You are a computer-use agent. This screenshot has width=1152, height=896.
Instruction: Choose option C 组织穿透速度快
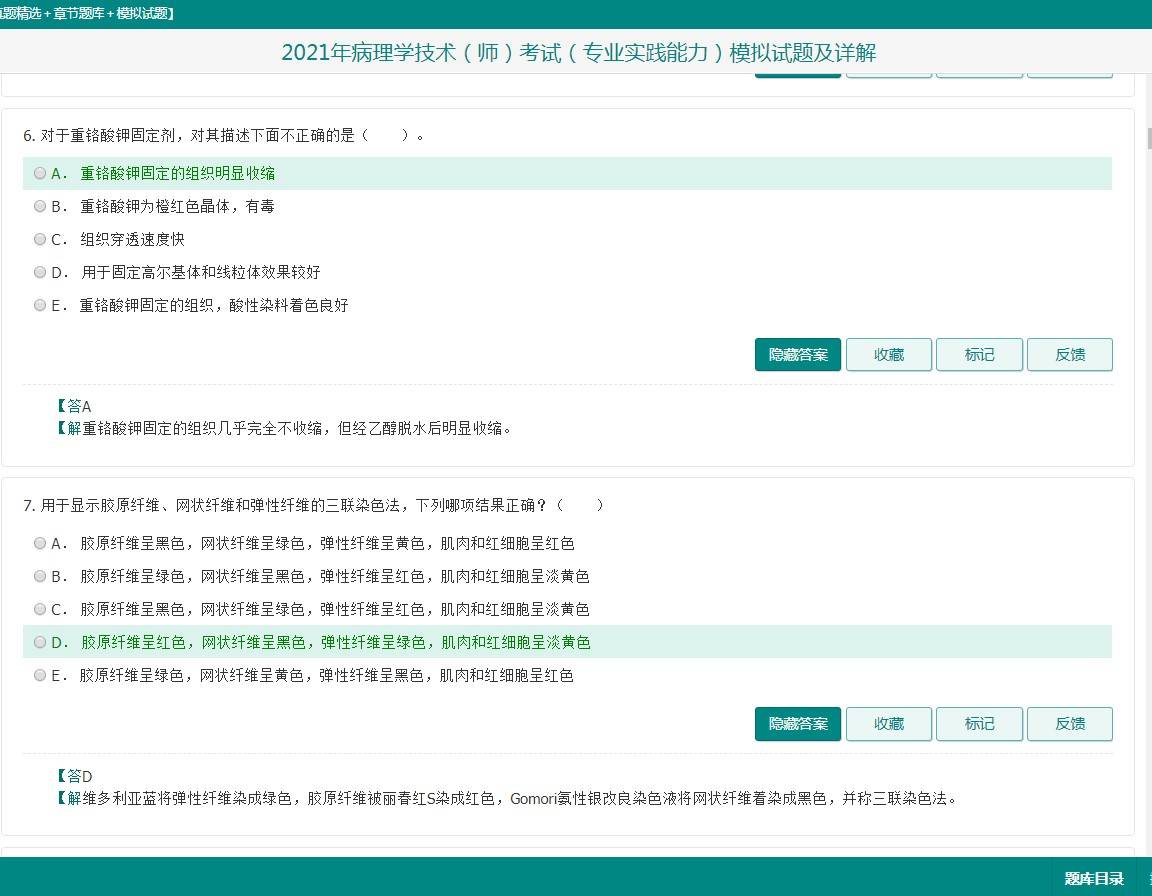tap(40, 239)
